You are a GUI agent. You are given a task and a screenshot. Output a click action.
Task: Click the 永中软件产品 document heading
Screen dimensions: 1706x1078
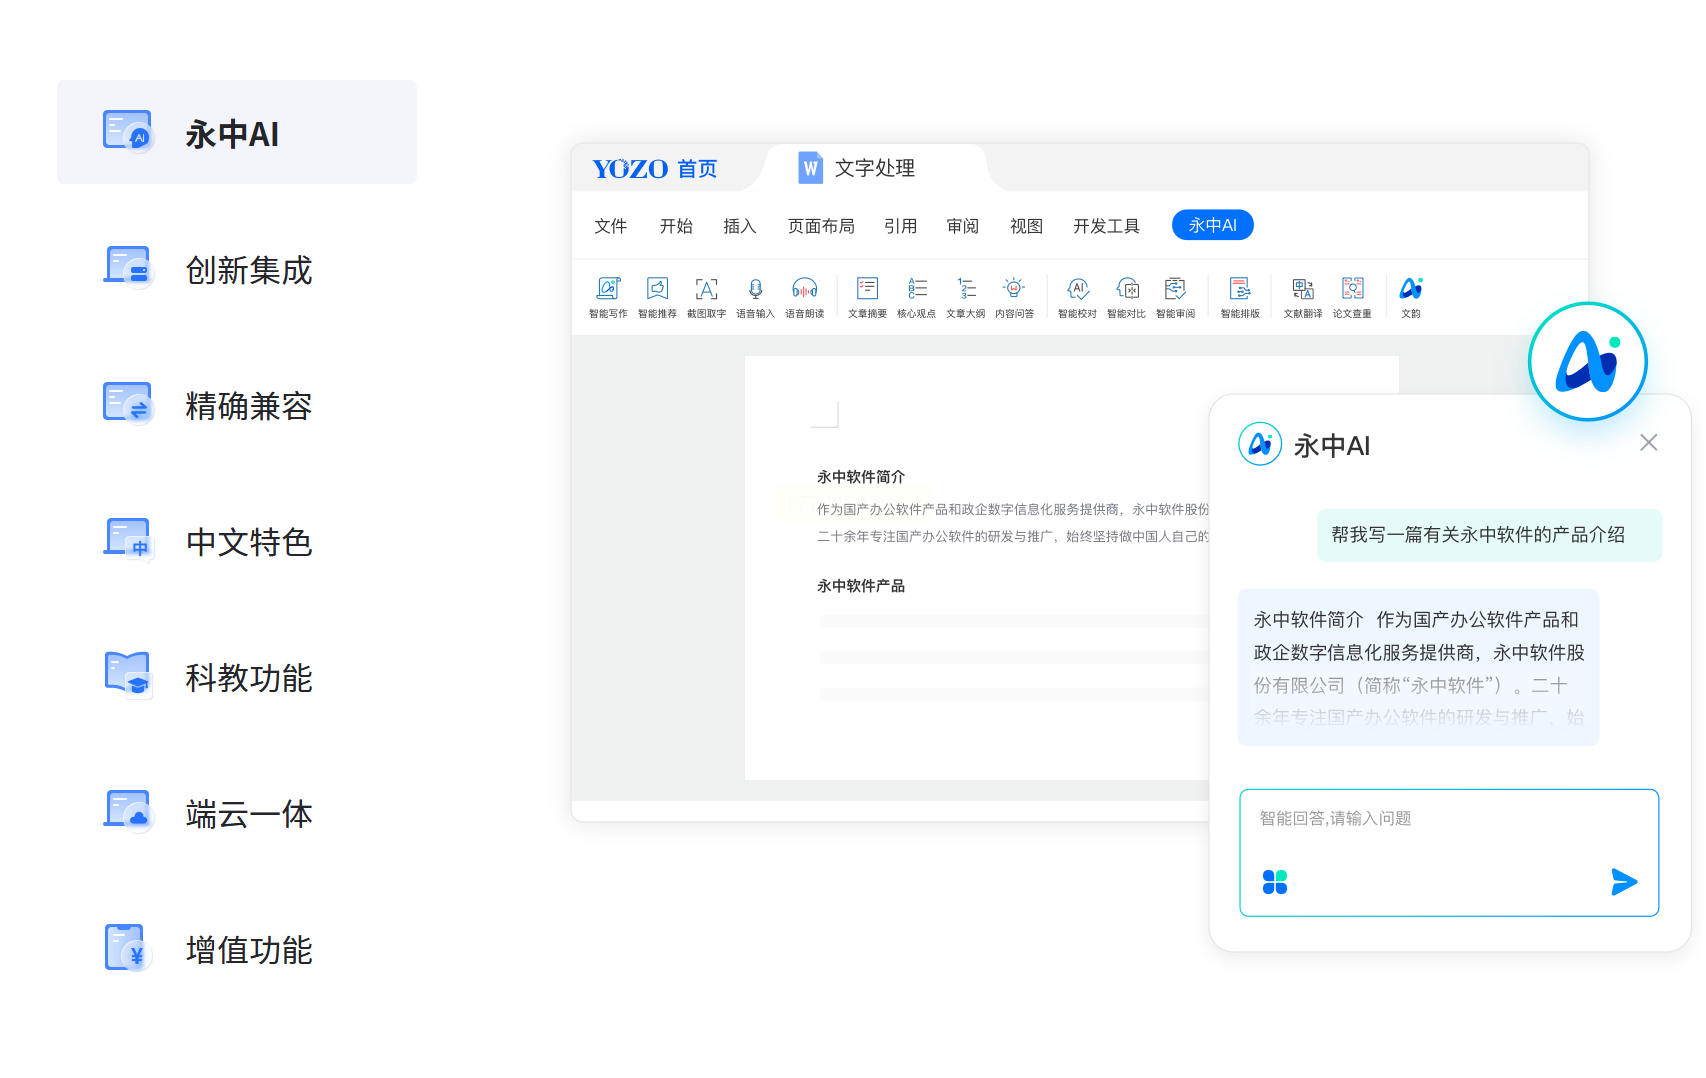tap(861, 586)
